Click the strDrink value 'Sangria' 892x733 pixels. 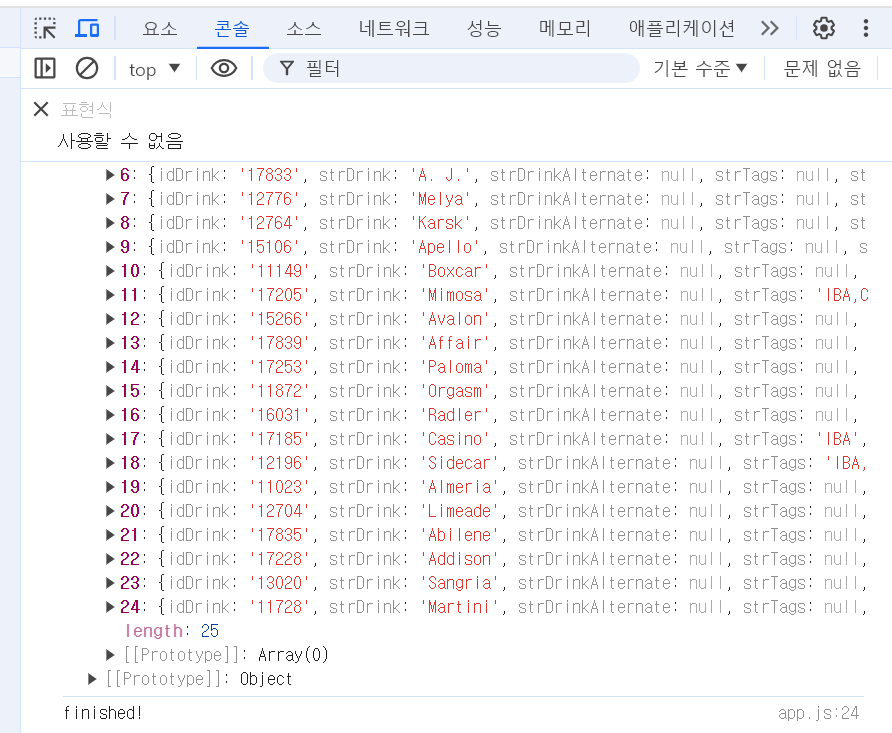(462, 583)
